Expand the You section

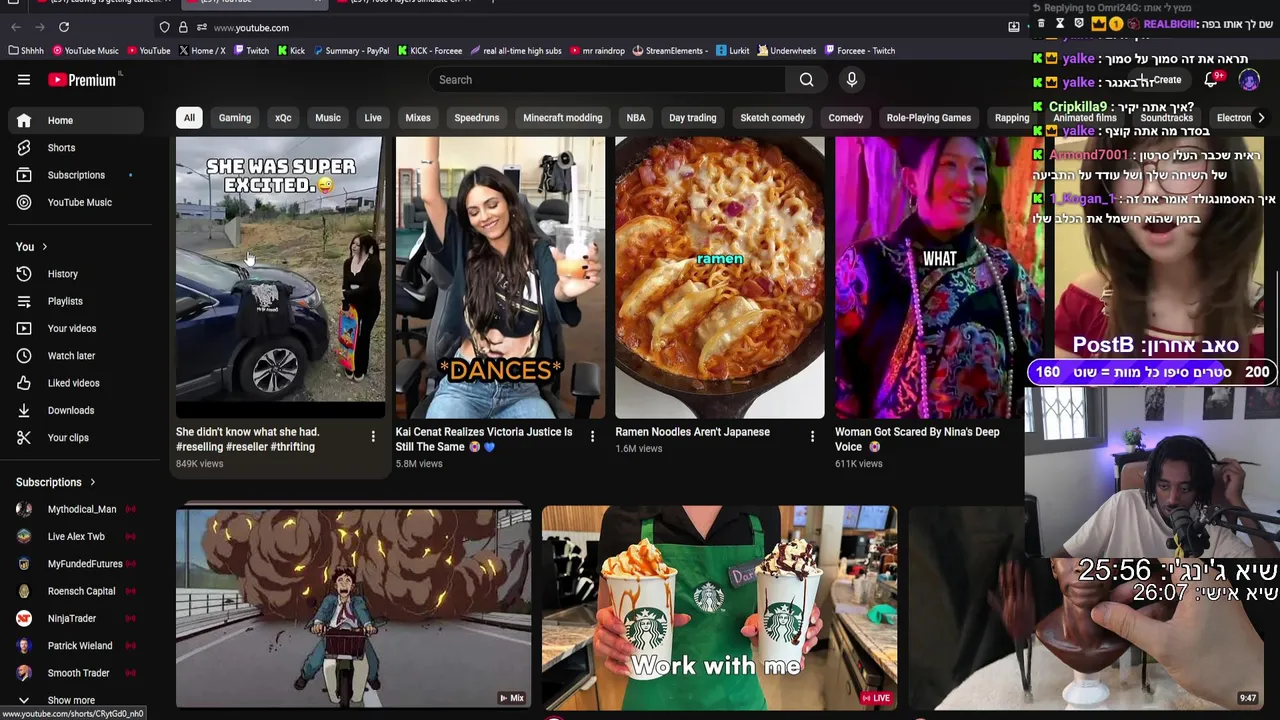click(x=32, y=247)
